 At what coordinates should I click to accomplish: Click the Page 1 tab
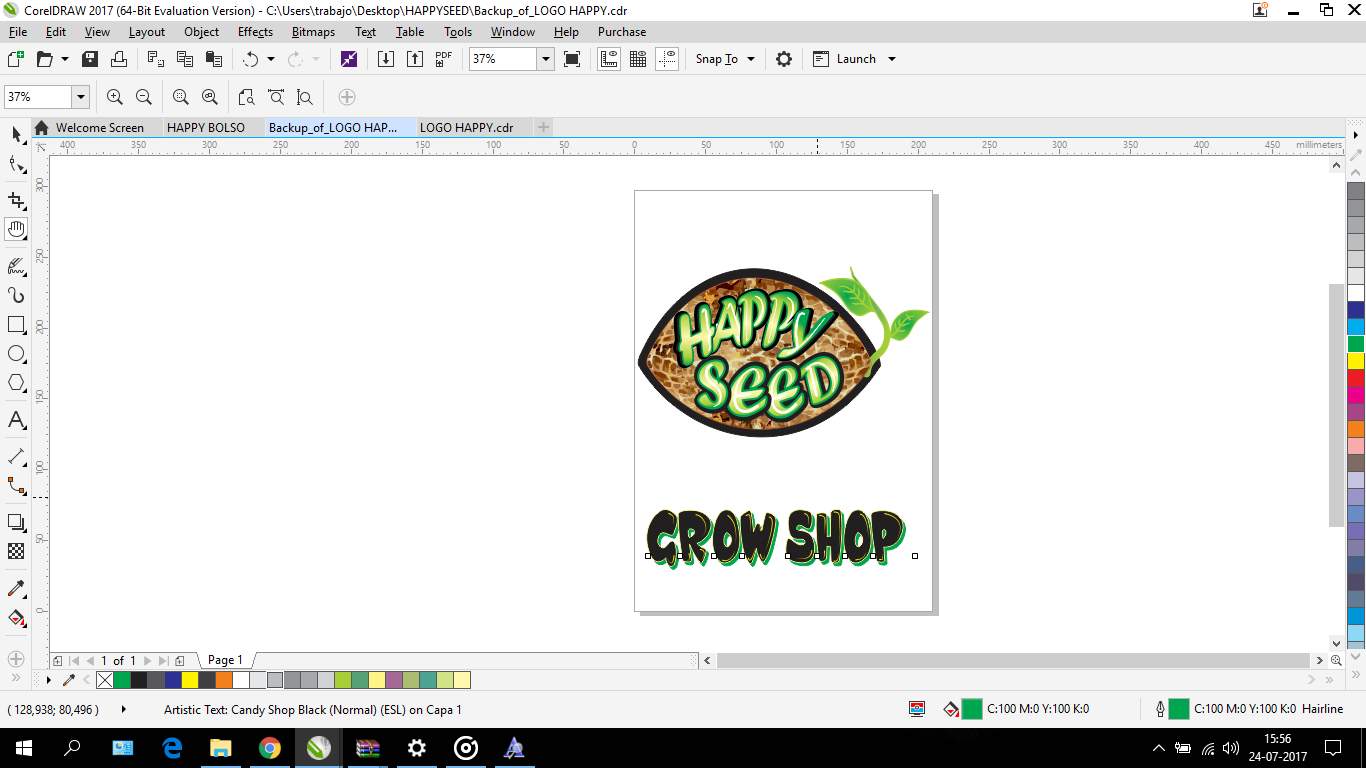pyautogui.click(x=225, y=660)
